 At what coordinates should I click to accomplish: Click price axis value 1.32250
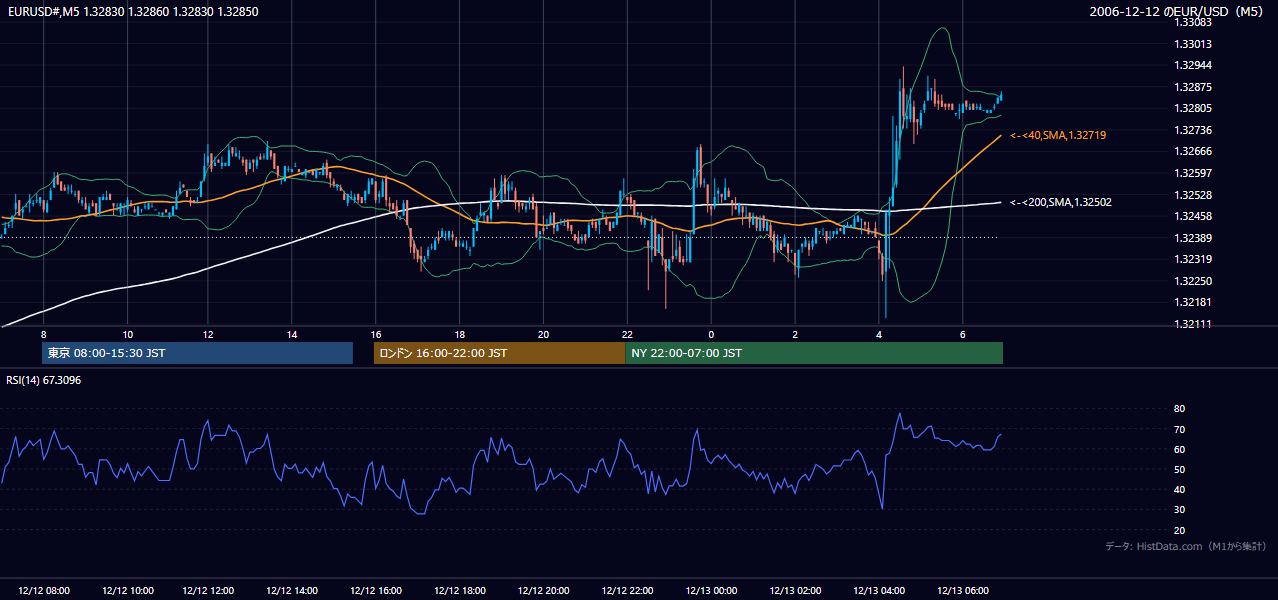click(1193, 281)
